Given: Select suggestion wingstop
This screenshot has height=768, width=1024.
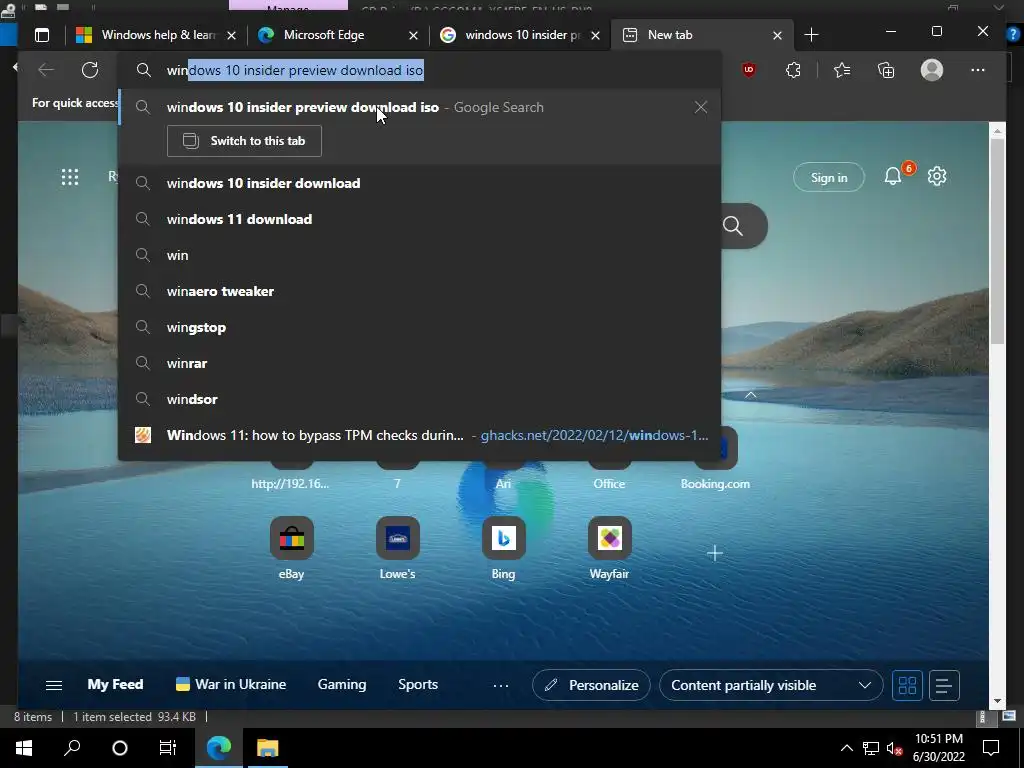Looking at the screenshot, I should 419,327.
